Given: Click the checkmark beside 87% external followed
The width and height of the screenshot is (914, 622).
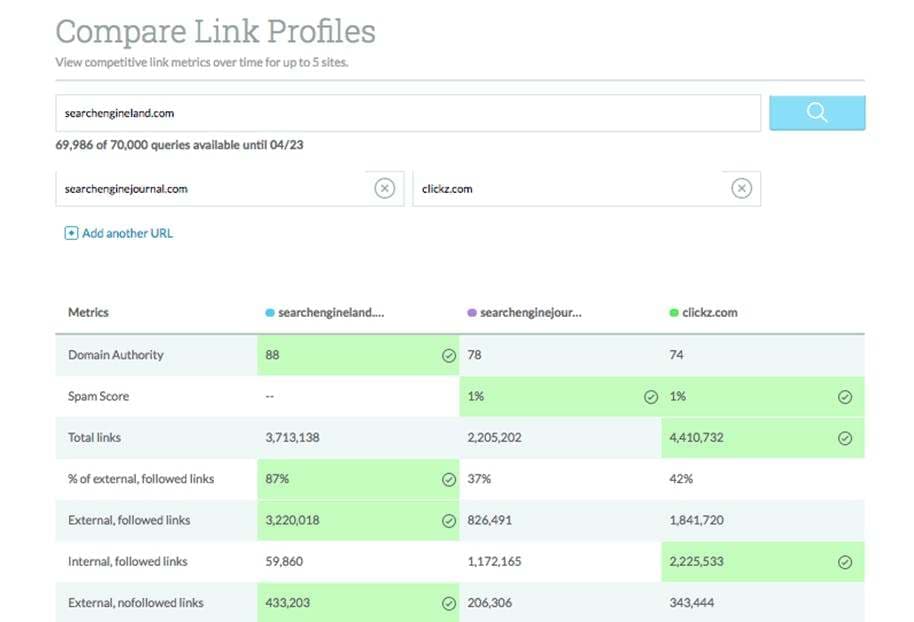Looking at the screenshot, I should pyautogui.click(x=449, y=479).
